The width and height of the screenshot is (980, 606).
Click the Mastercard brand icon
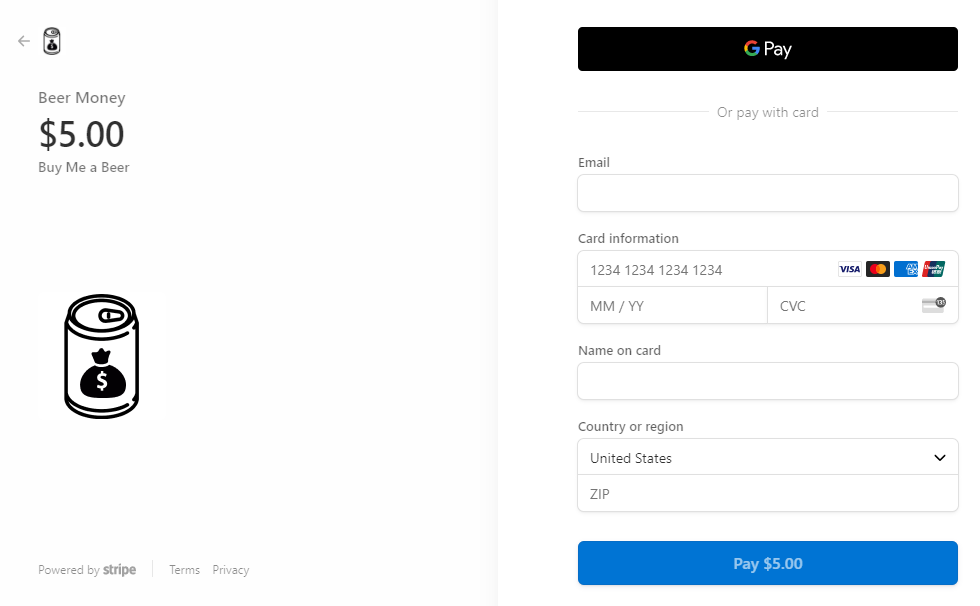click(878, 269)
